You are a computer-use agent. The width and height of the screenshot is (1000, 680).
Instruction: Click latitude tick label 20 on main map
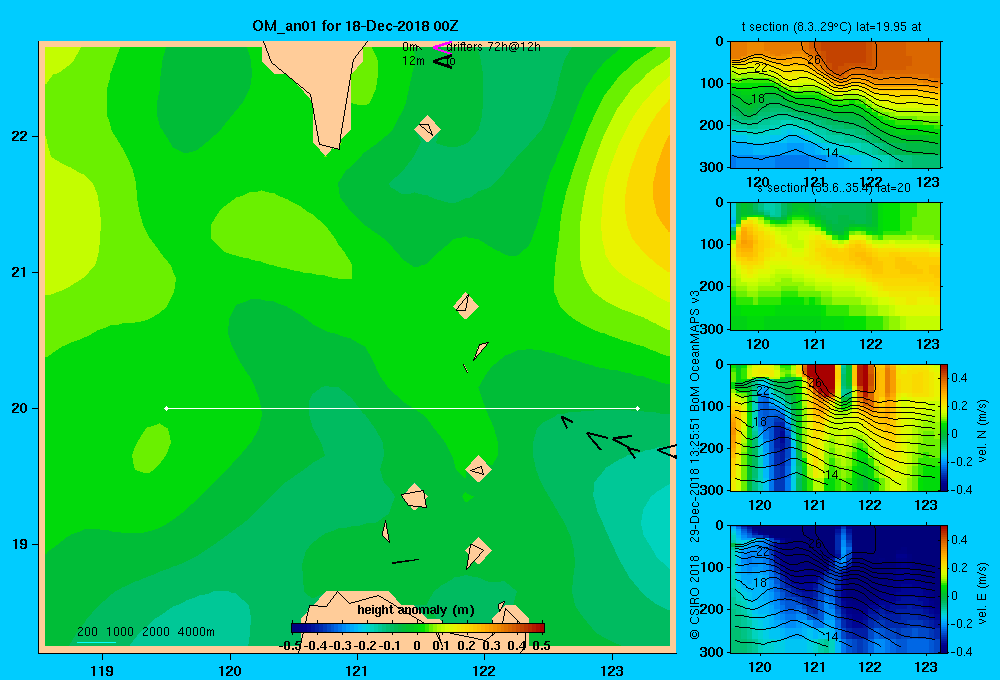(20, 408)
